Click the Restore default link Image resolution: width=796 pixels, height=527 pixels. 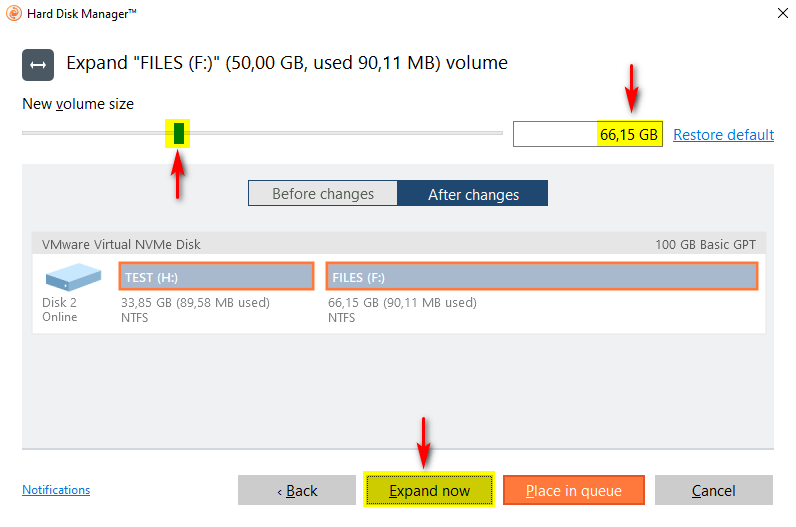(x=723, y=135)
